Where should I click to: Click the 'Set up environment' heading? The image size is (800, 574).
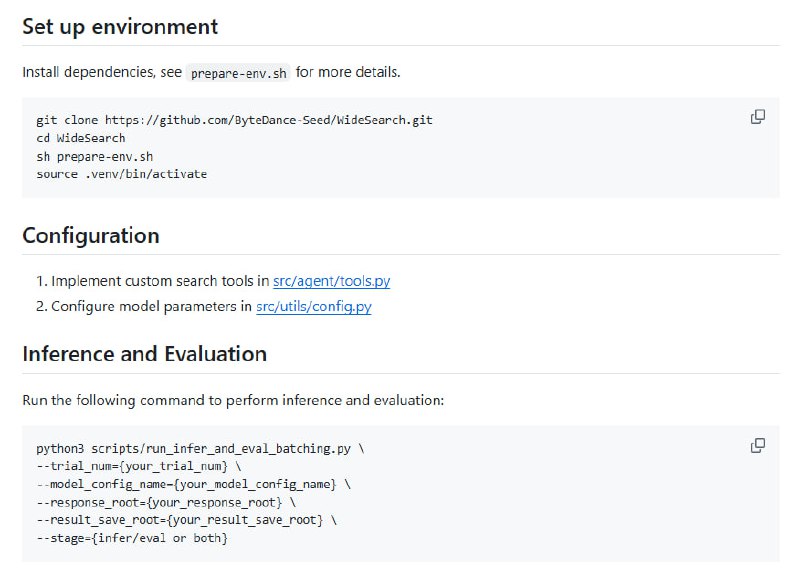pyautogui.click(x=120, y=26)
